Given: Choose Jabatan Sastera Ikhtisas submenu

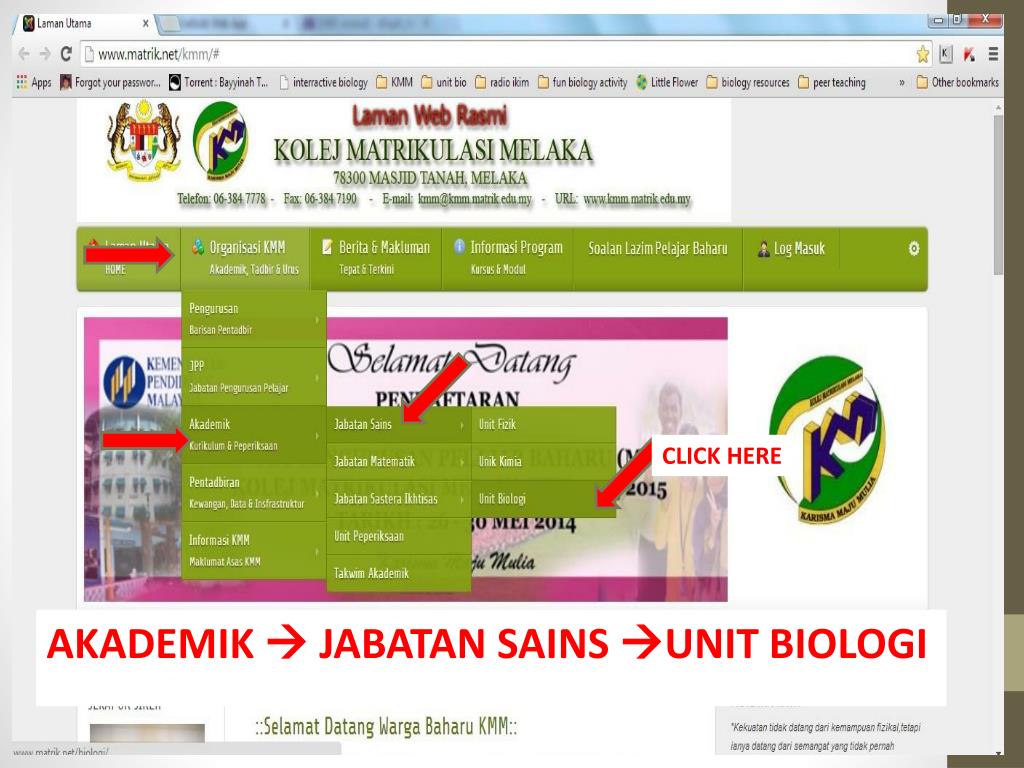Looking at the screenshot, I should click(398, 499).
